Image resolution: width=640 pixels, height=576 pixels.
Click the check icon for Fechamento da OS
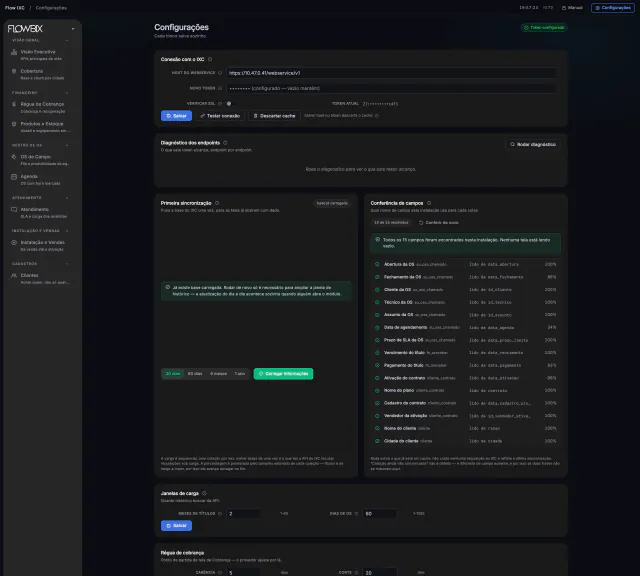pos(377,277)
